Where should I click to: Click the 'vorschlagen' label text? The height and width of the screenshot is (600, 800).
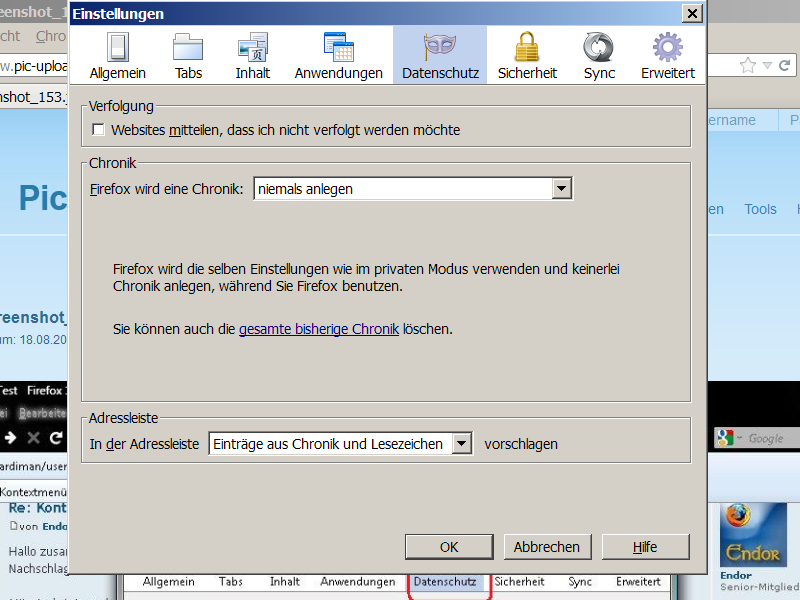tap(521, 444)
